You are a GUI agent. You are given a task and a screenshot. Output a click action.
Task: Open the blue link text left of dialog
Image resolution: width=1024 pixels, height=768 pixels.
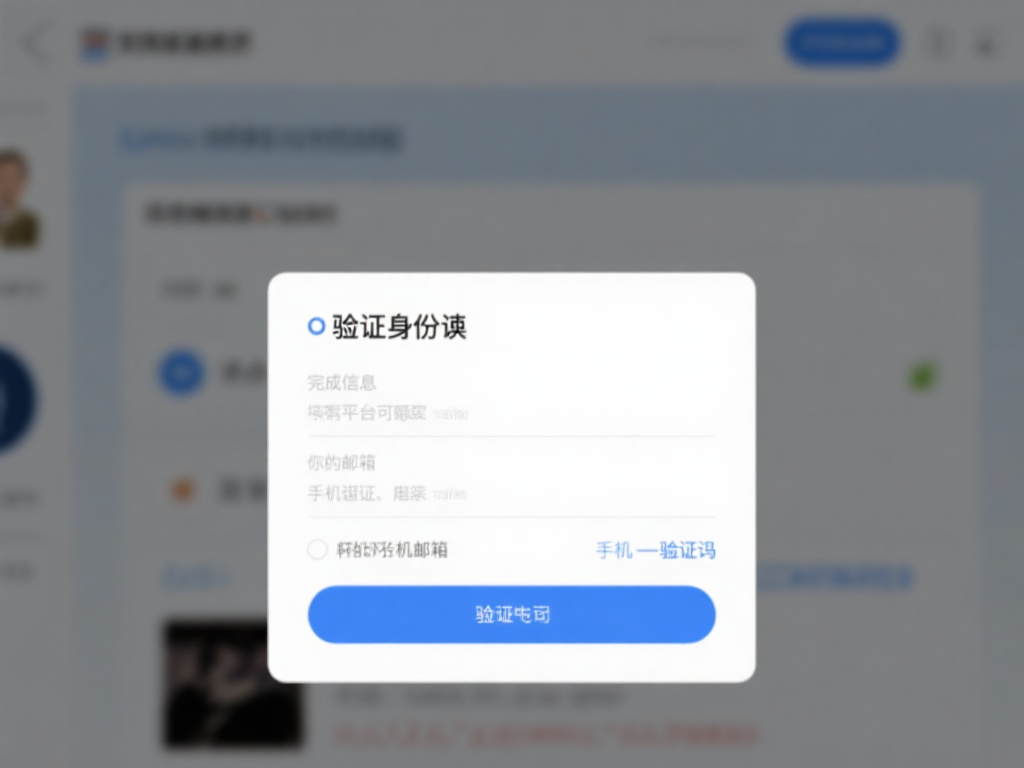coord(196,578)
